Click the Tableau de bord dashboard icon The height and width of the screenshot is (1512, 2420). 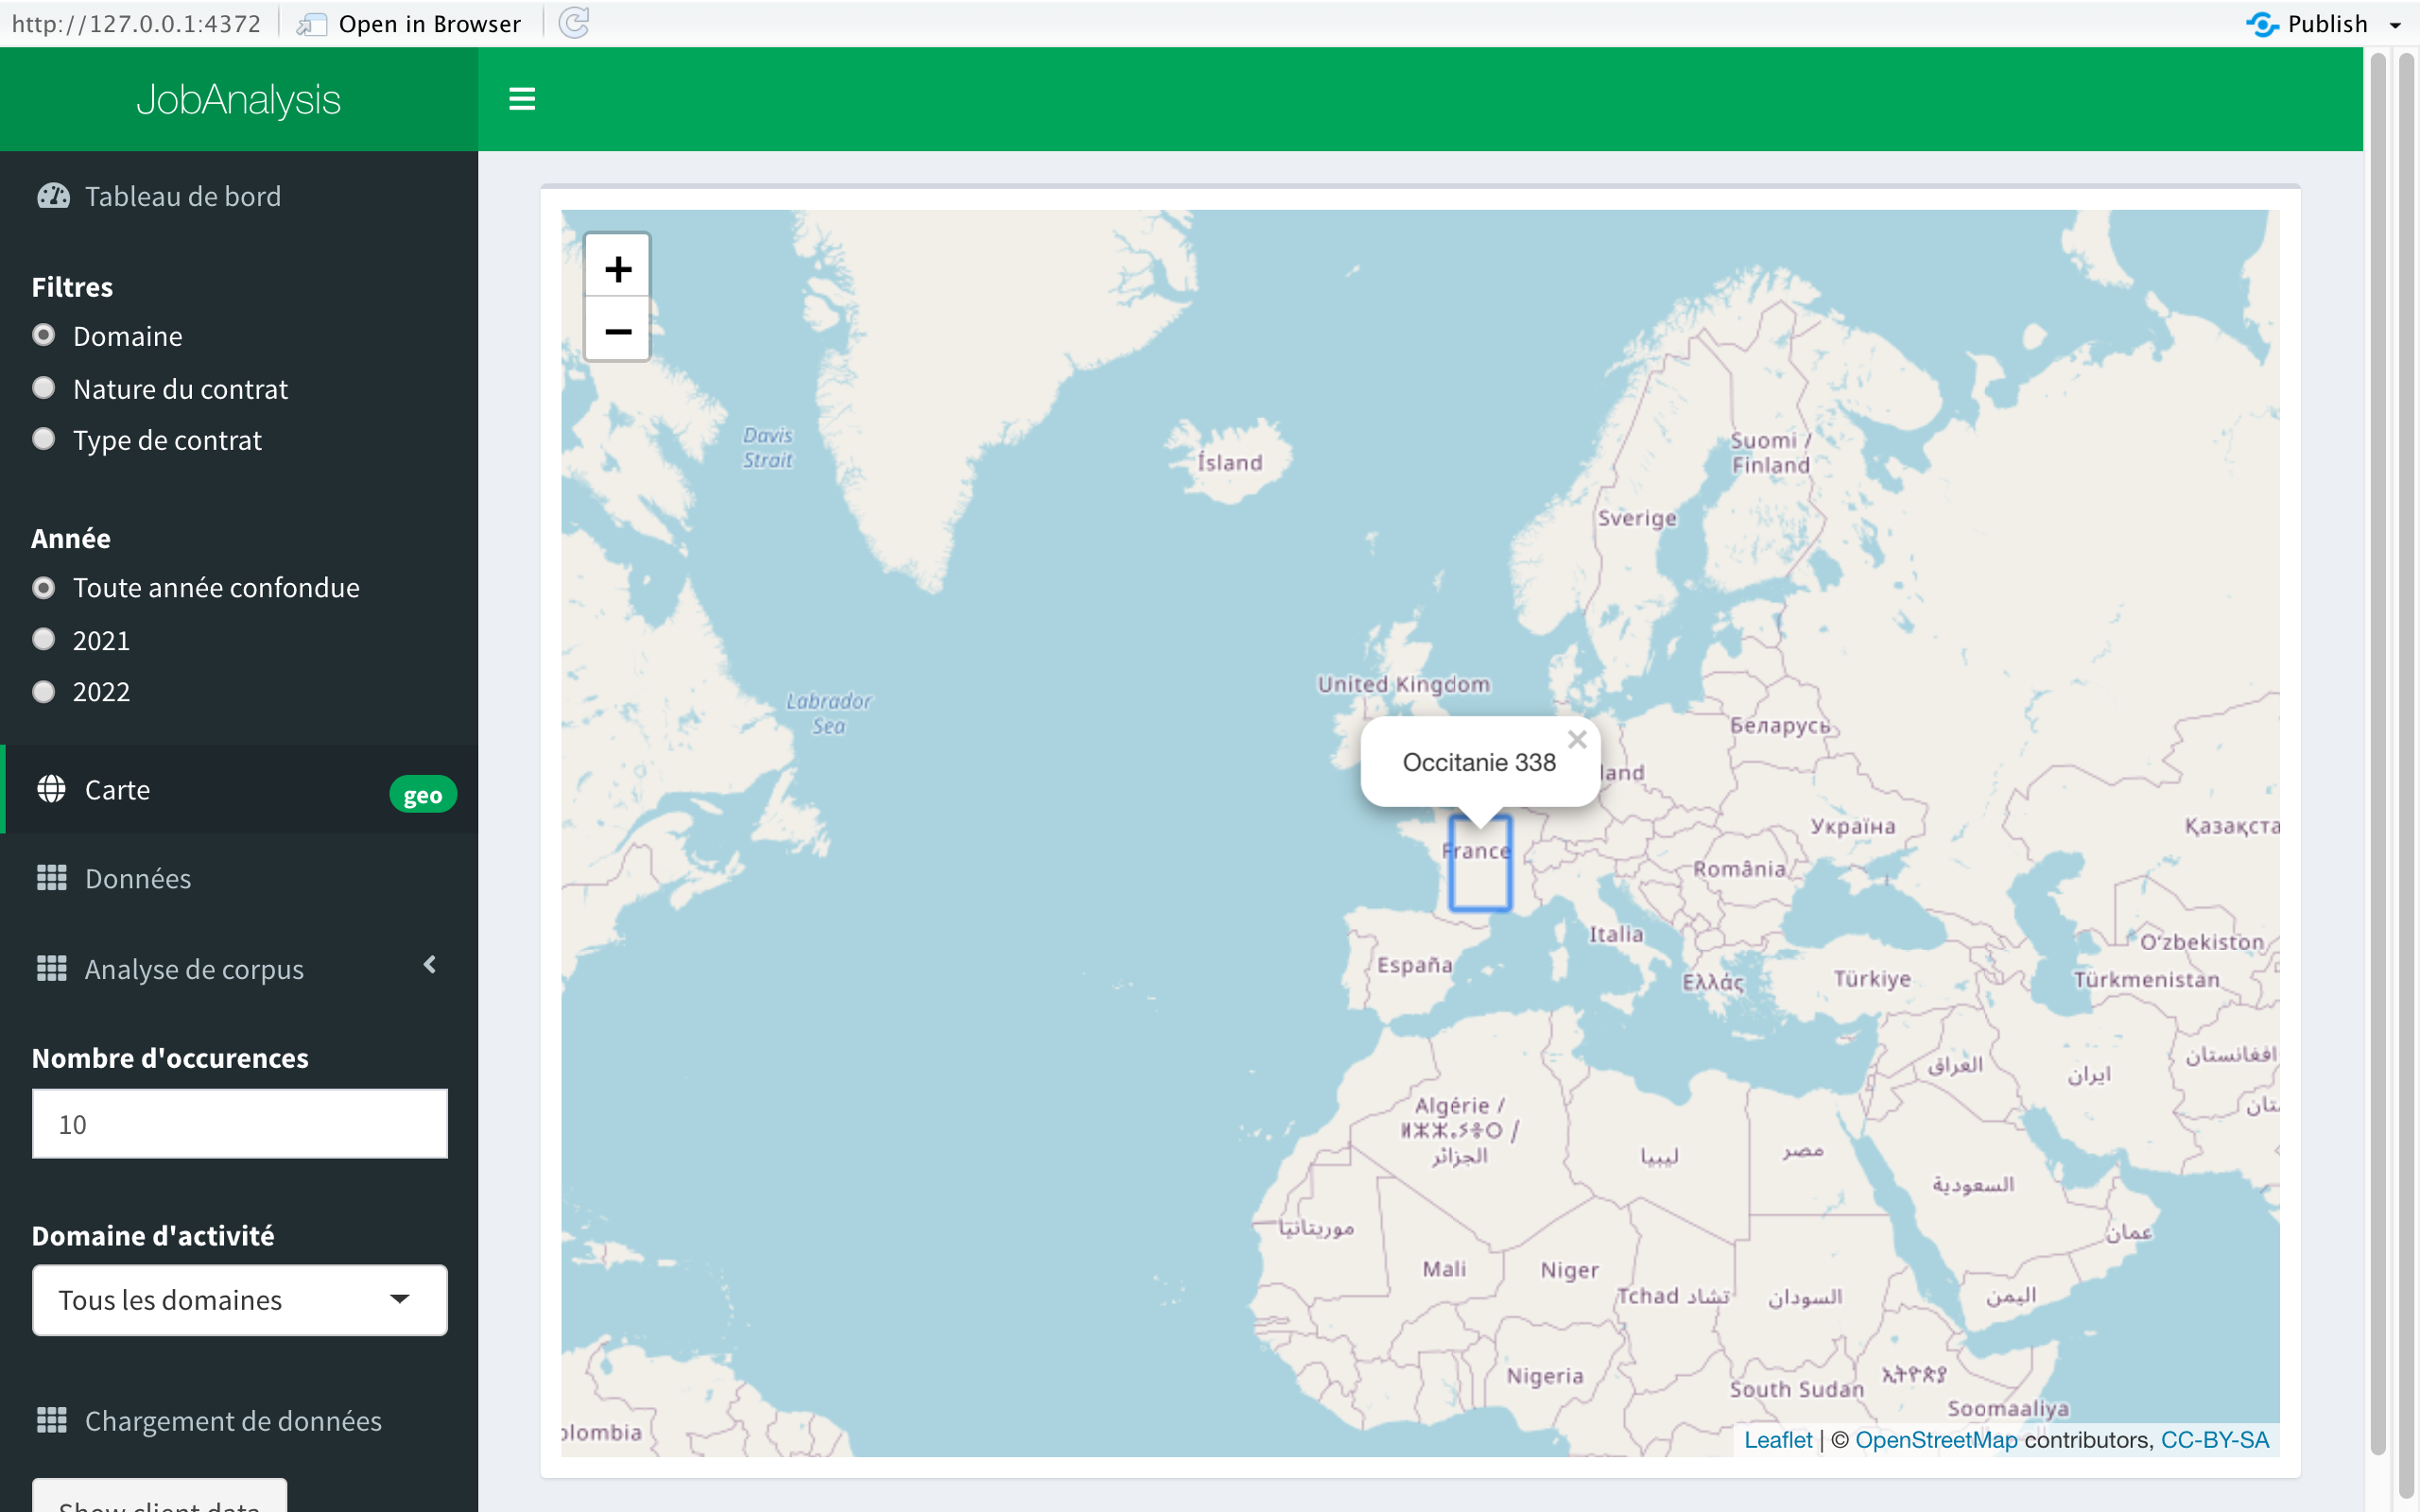click(x=53, y=196)
